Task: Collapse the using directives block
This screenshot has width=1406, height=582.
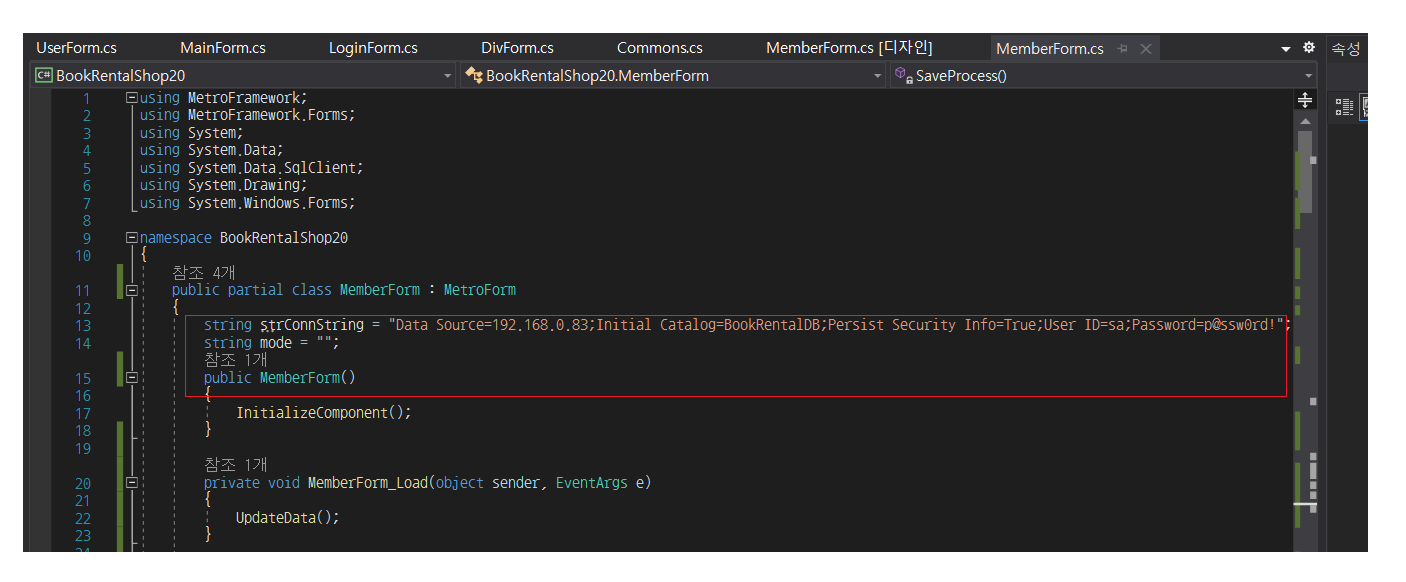Action: (x=131, y=98)
